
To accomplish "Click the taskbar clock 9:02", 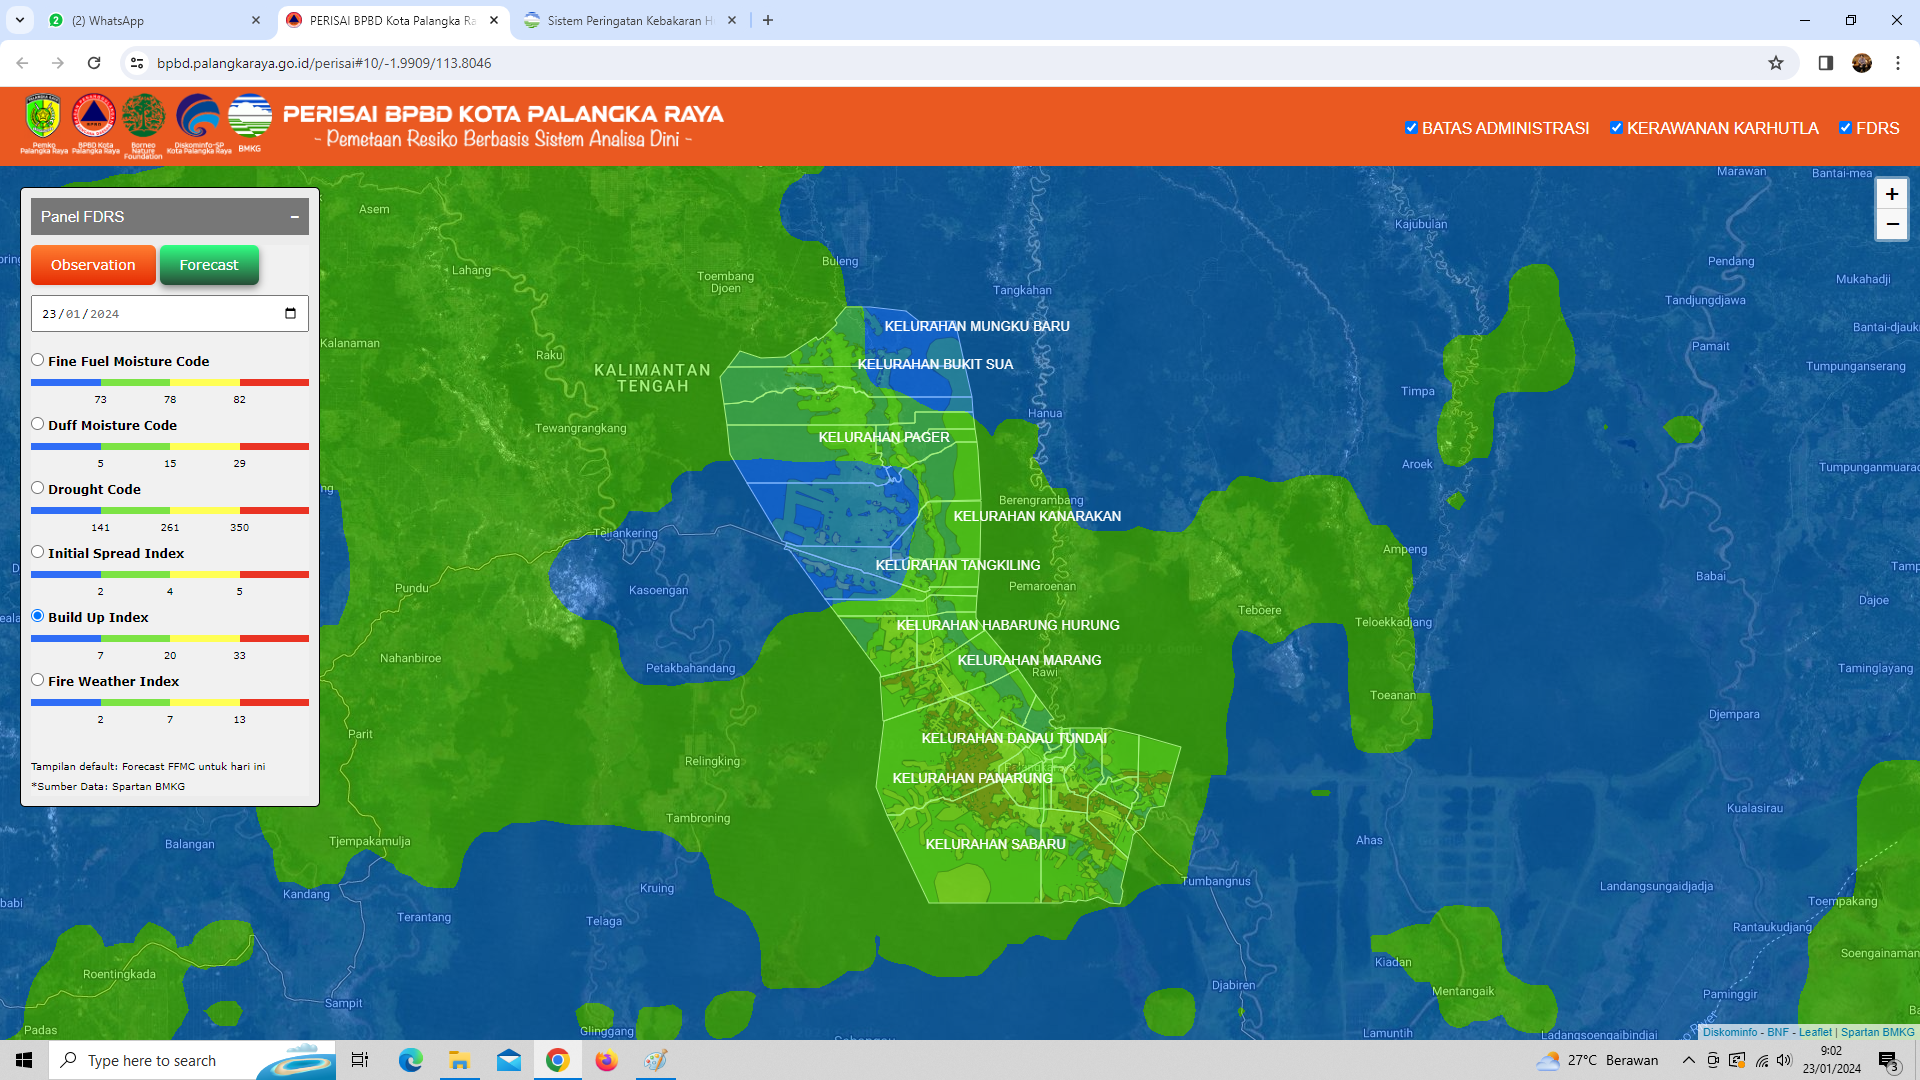I will tap(1831, 1060).
